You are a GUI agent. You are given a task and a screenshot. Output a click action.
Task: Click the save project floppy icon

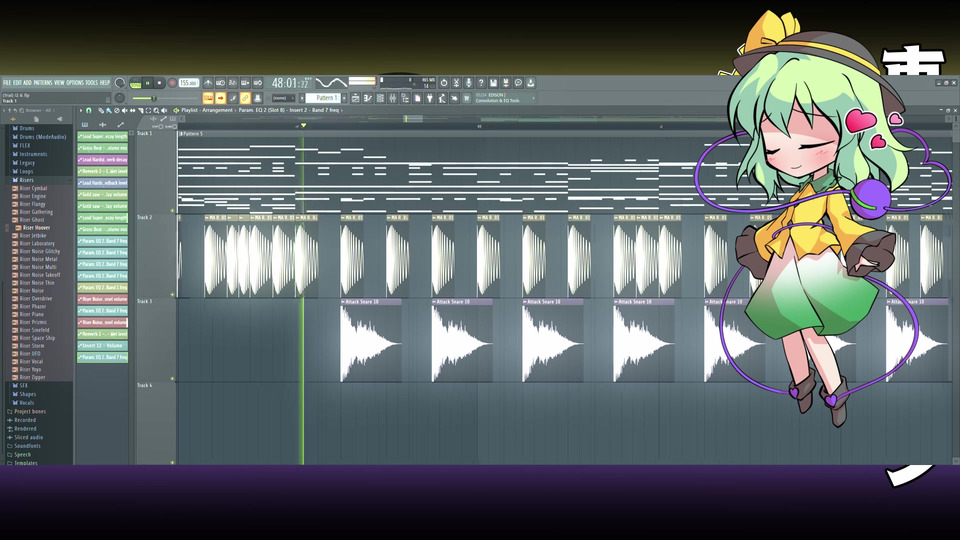pyautogui.click(x=493, y=83)
